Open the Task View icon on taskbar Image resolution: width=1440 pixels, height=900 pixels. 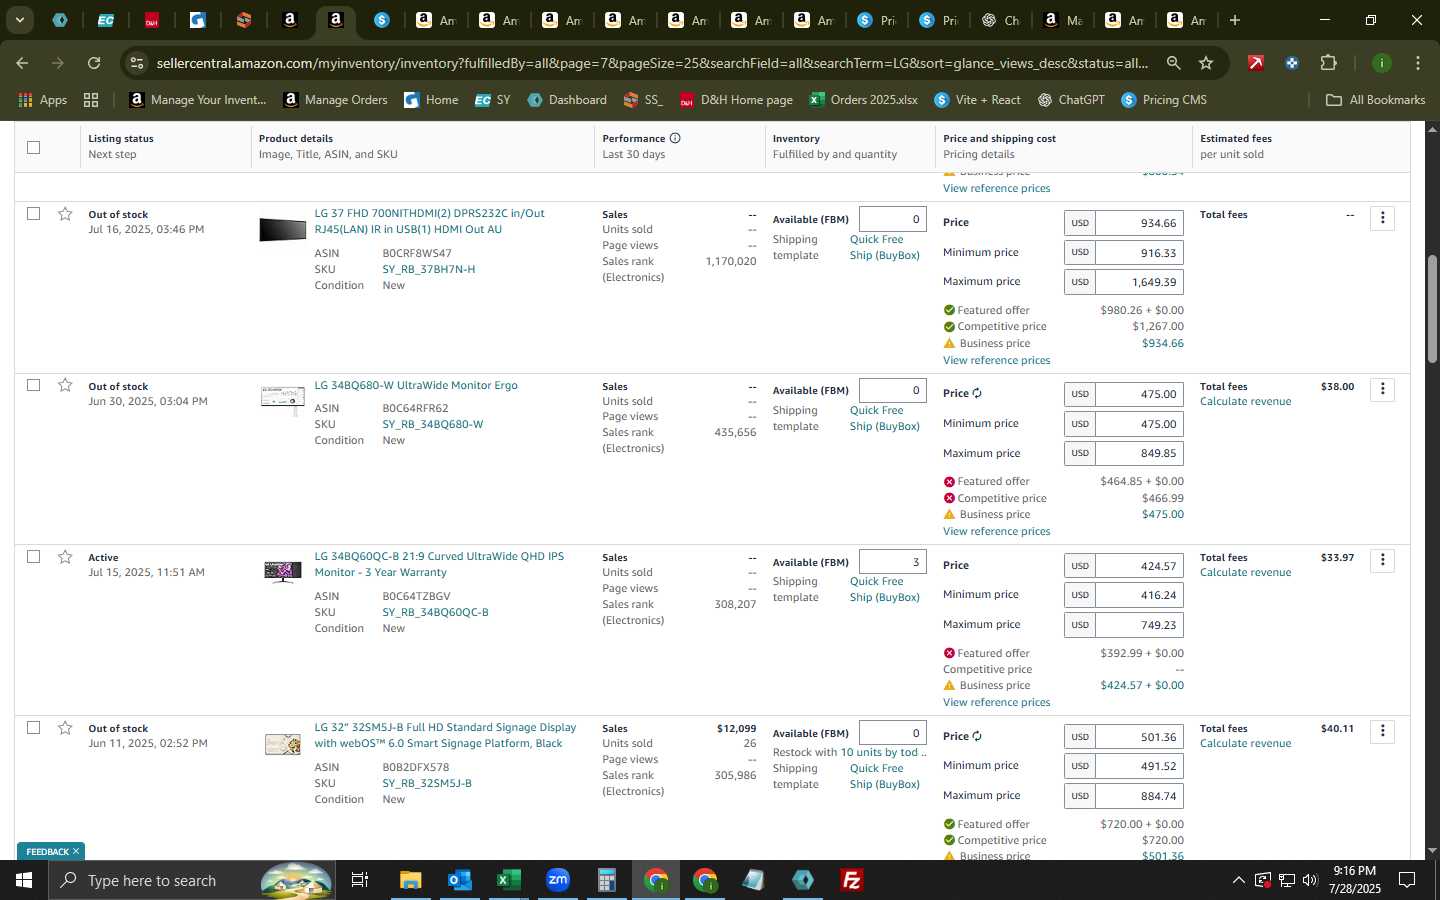point(359,880)
